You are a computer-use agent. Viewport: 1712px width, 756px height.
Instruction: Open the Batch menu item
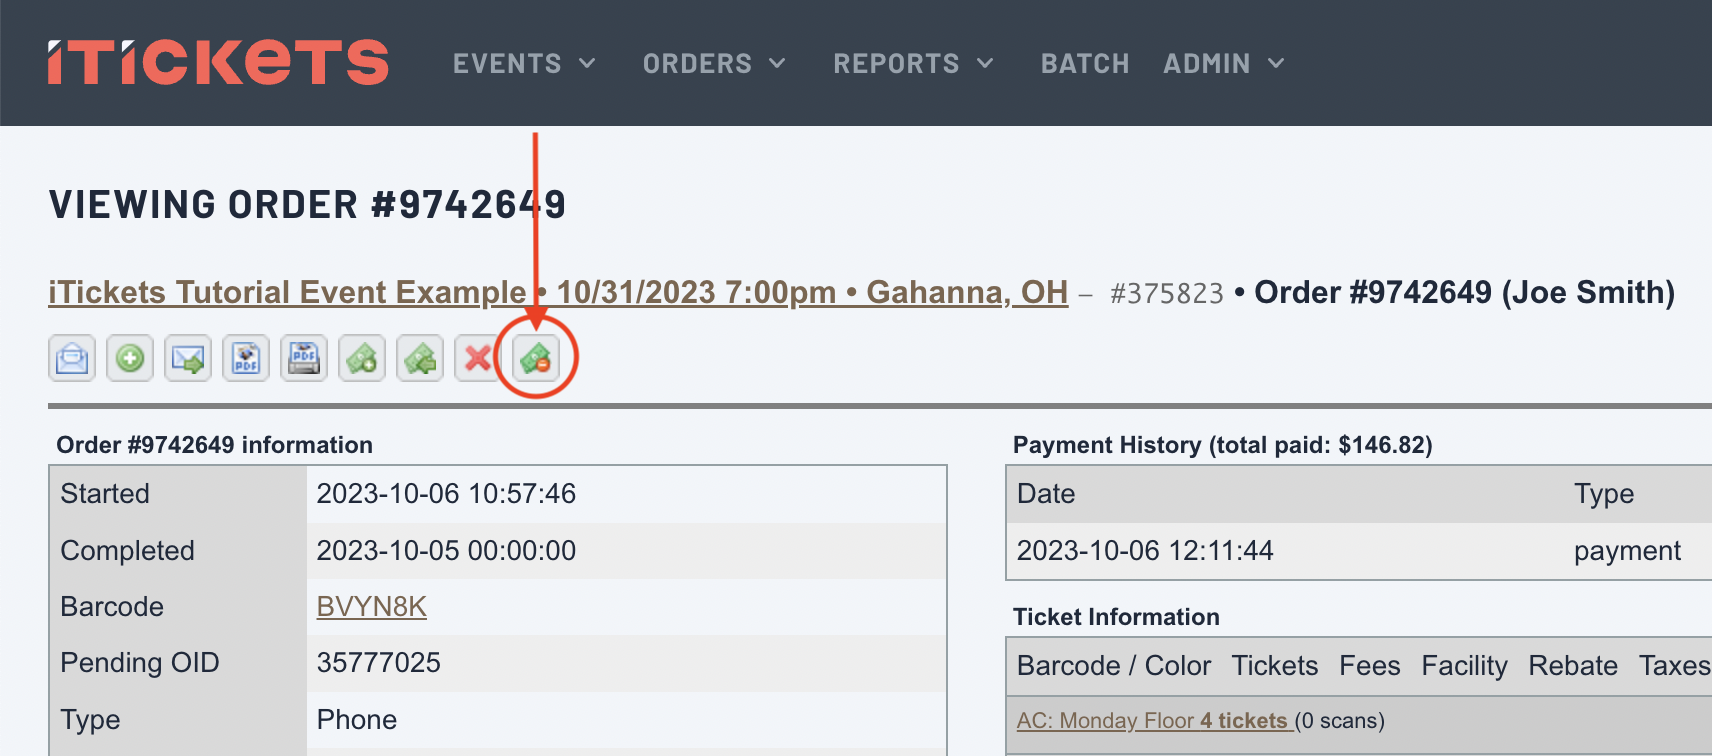tap(1085, 63)
